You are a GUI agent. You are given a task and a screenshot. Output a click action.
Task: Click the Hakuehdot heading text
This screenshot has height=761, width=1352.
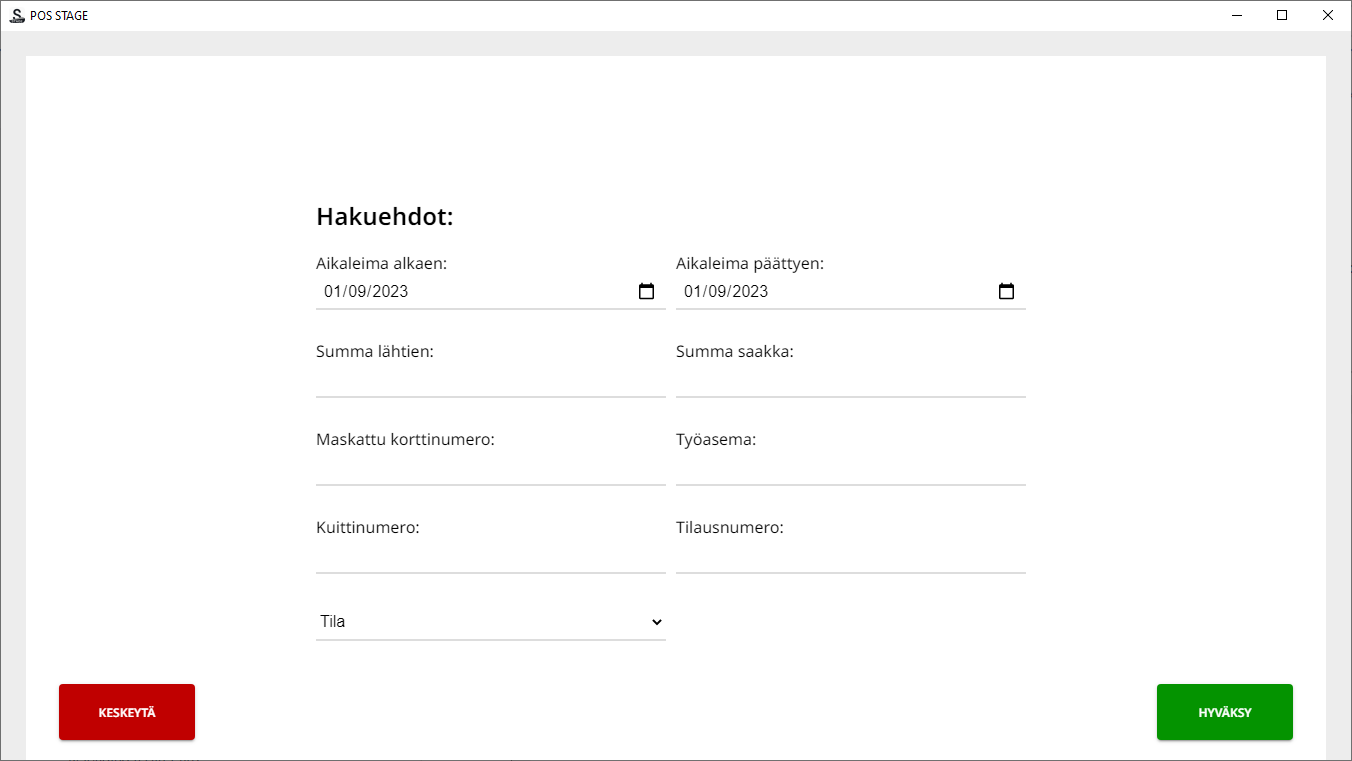385,217
